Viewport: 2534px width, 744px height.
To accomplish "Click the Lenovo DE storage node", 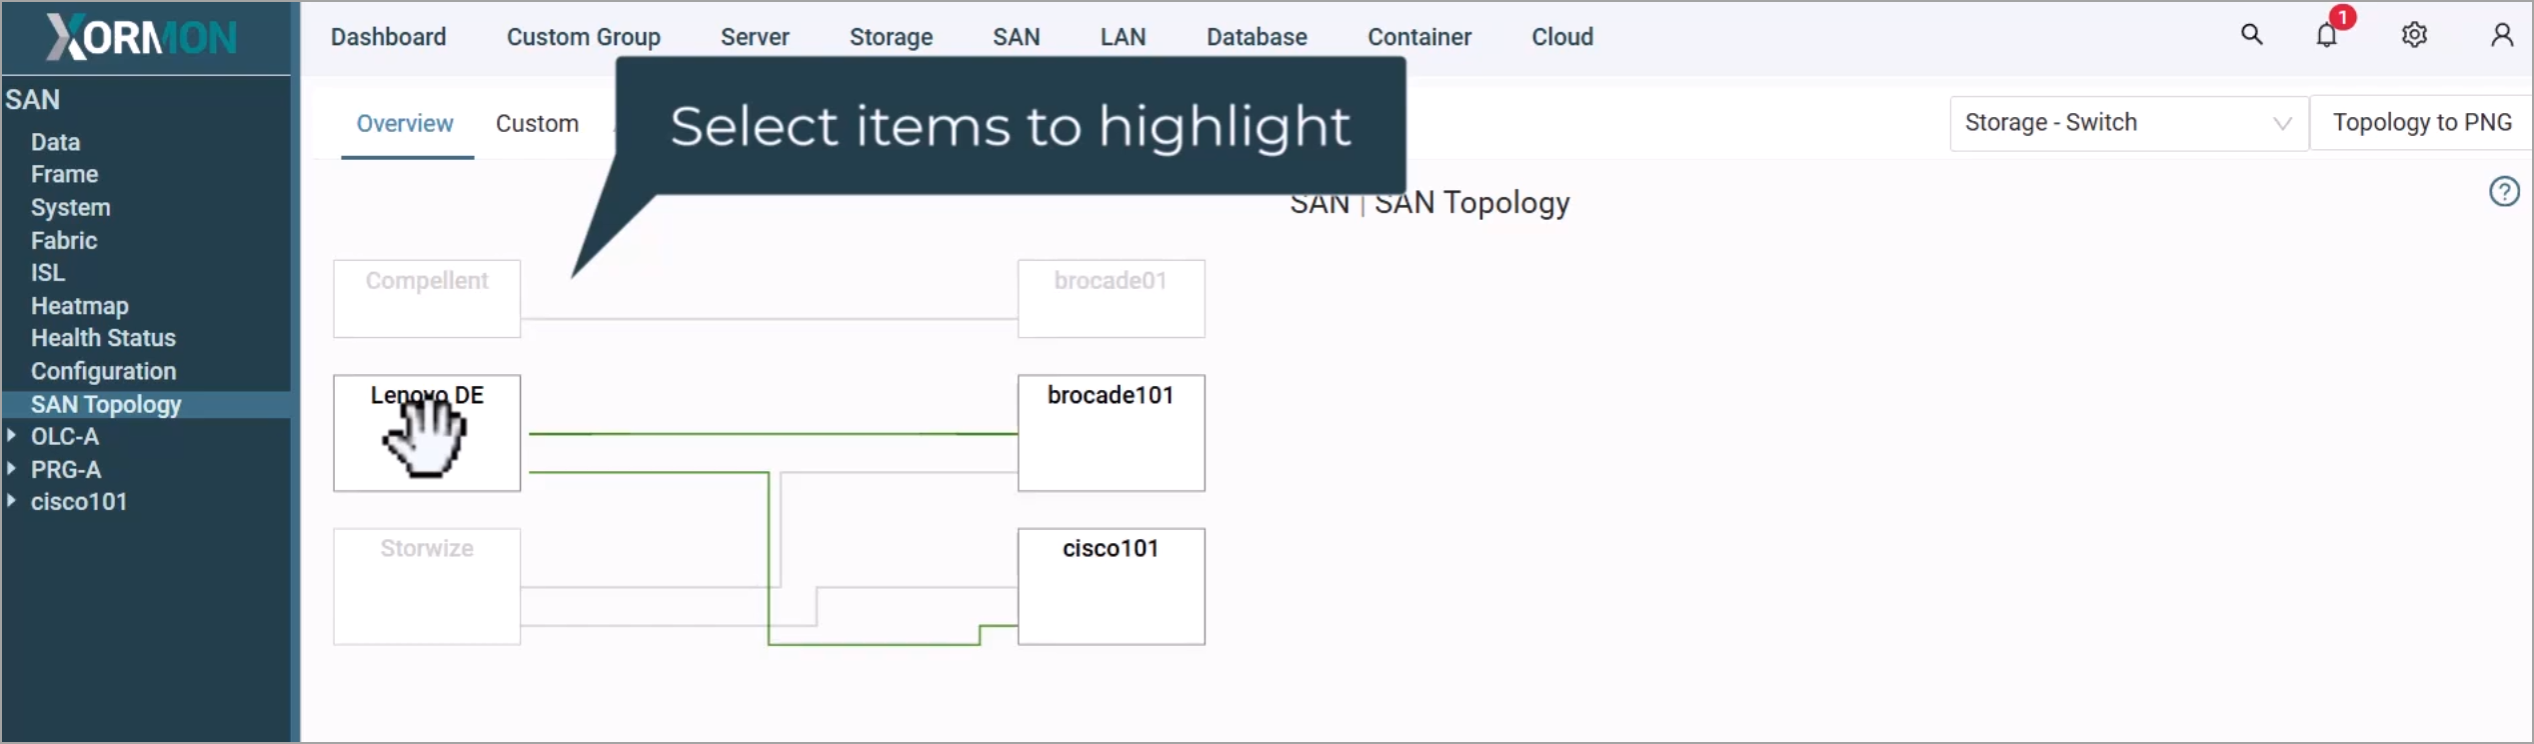I will coord(427,433).
